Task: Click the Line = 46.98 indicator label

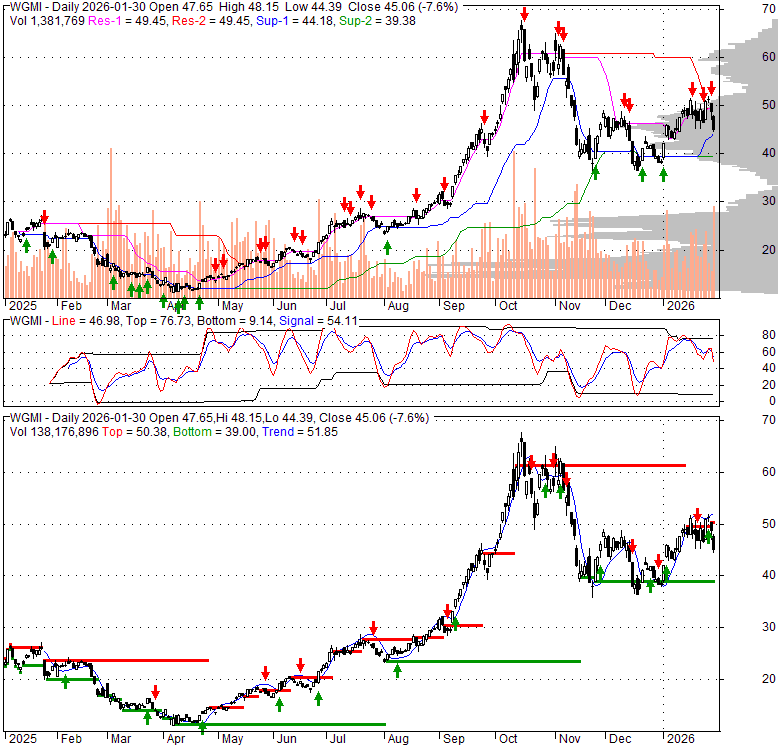Action: coord(86,321)
